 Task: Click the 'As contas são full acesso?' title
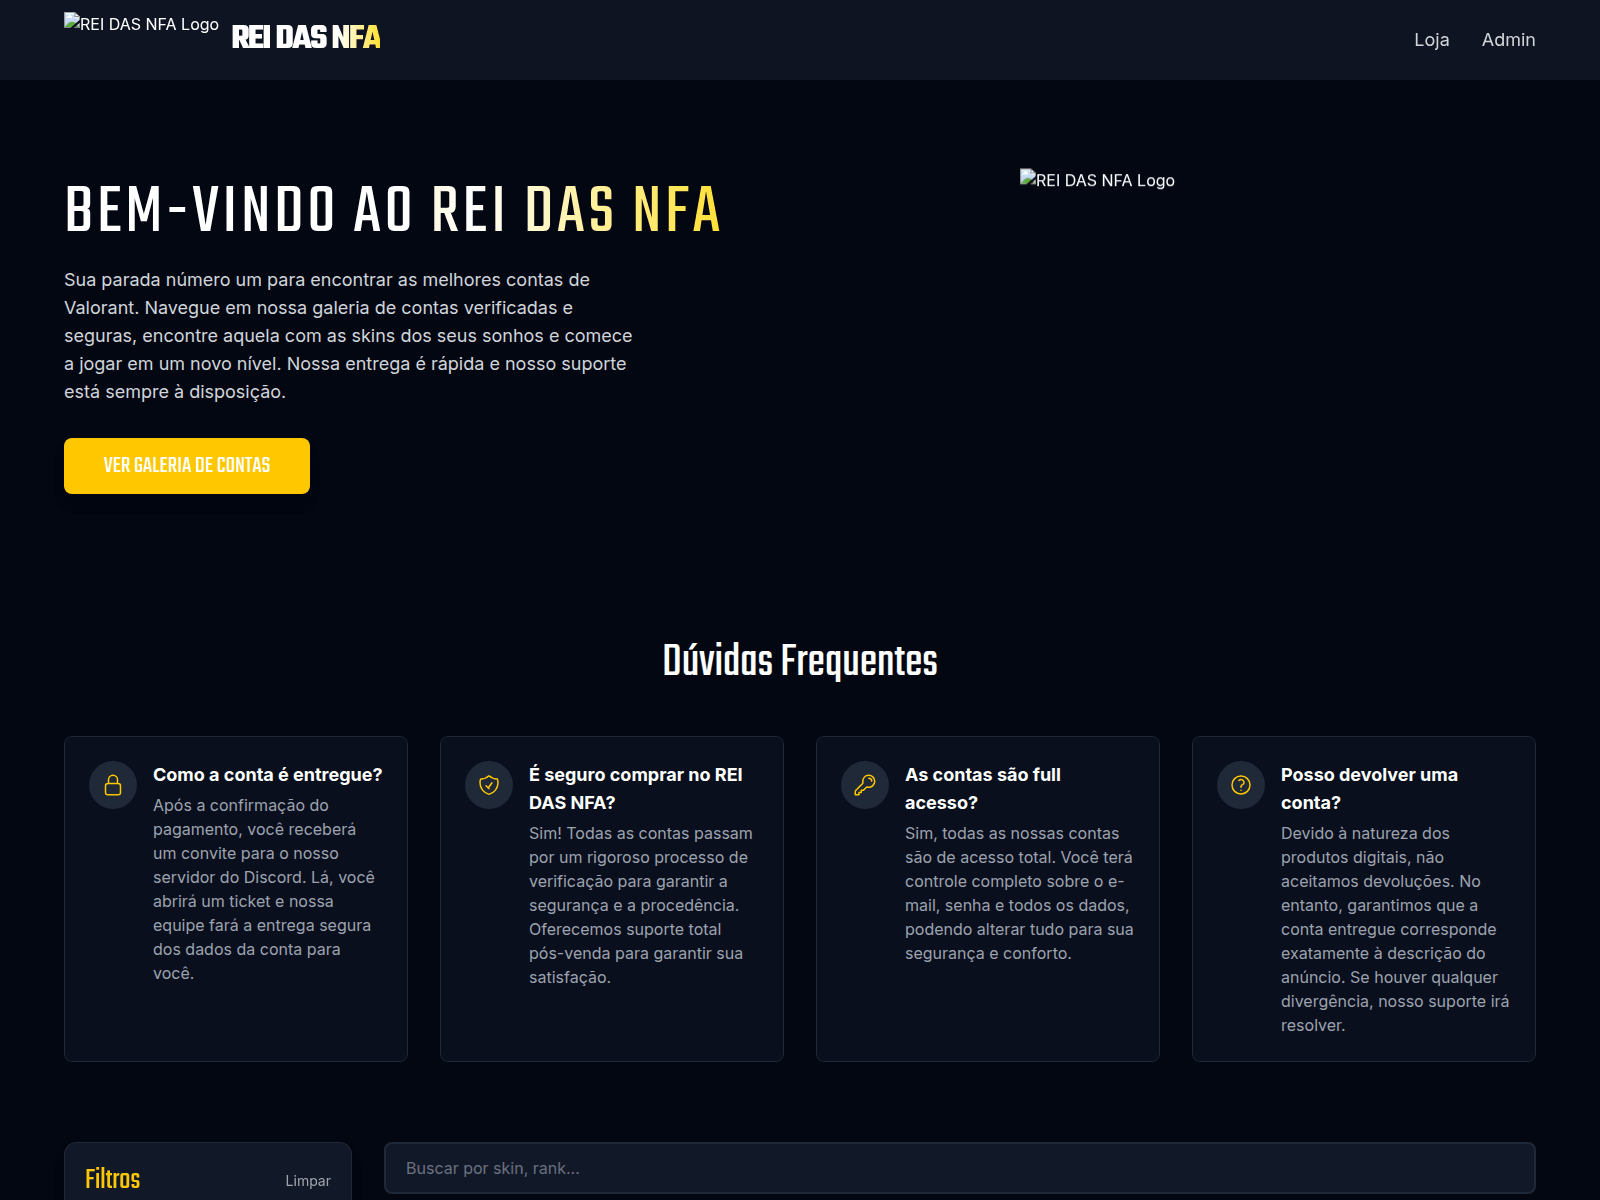[x=983, y=789]
